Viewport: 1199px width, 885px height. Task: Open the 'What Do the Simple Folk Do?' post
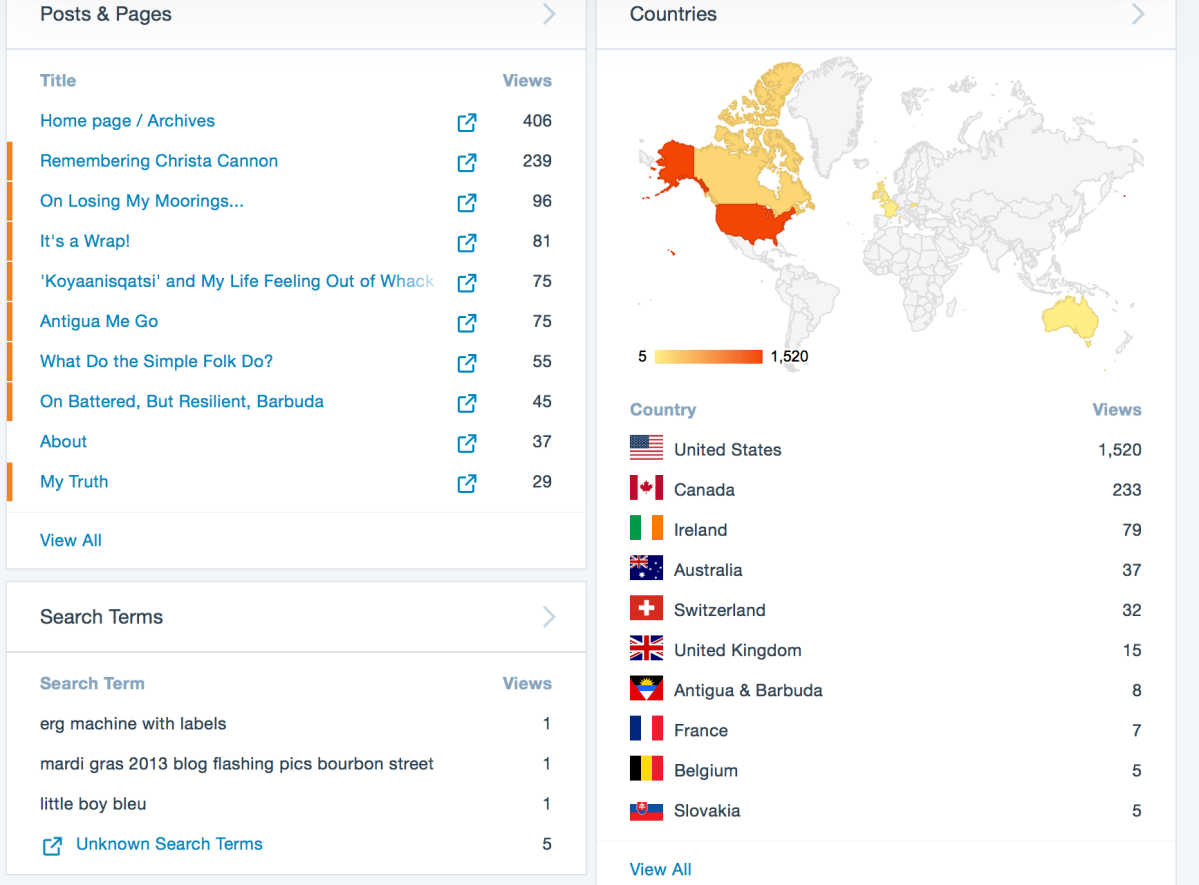pos(156,361)
